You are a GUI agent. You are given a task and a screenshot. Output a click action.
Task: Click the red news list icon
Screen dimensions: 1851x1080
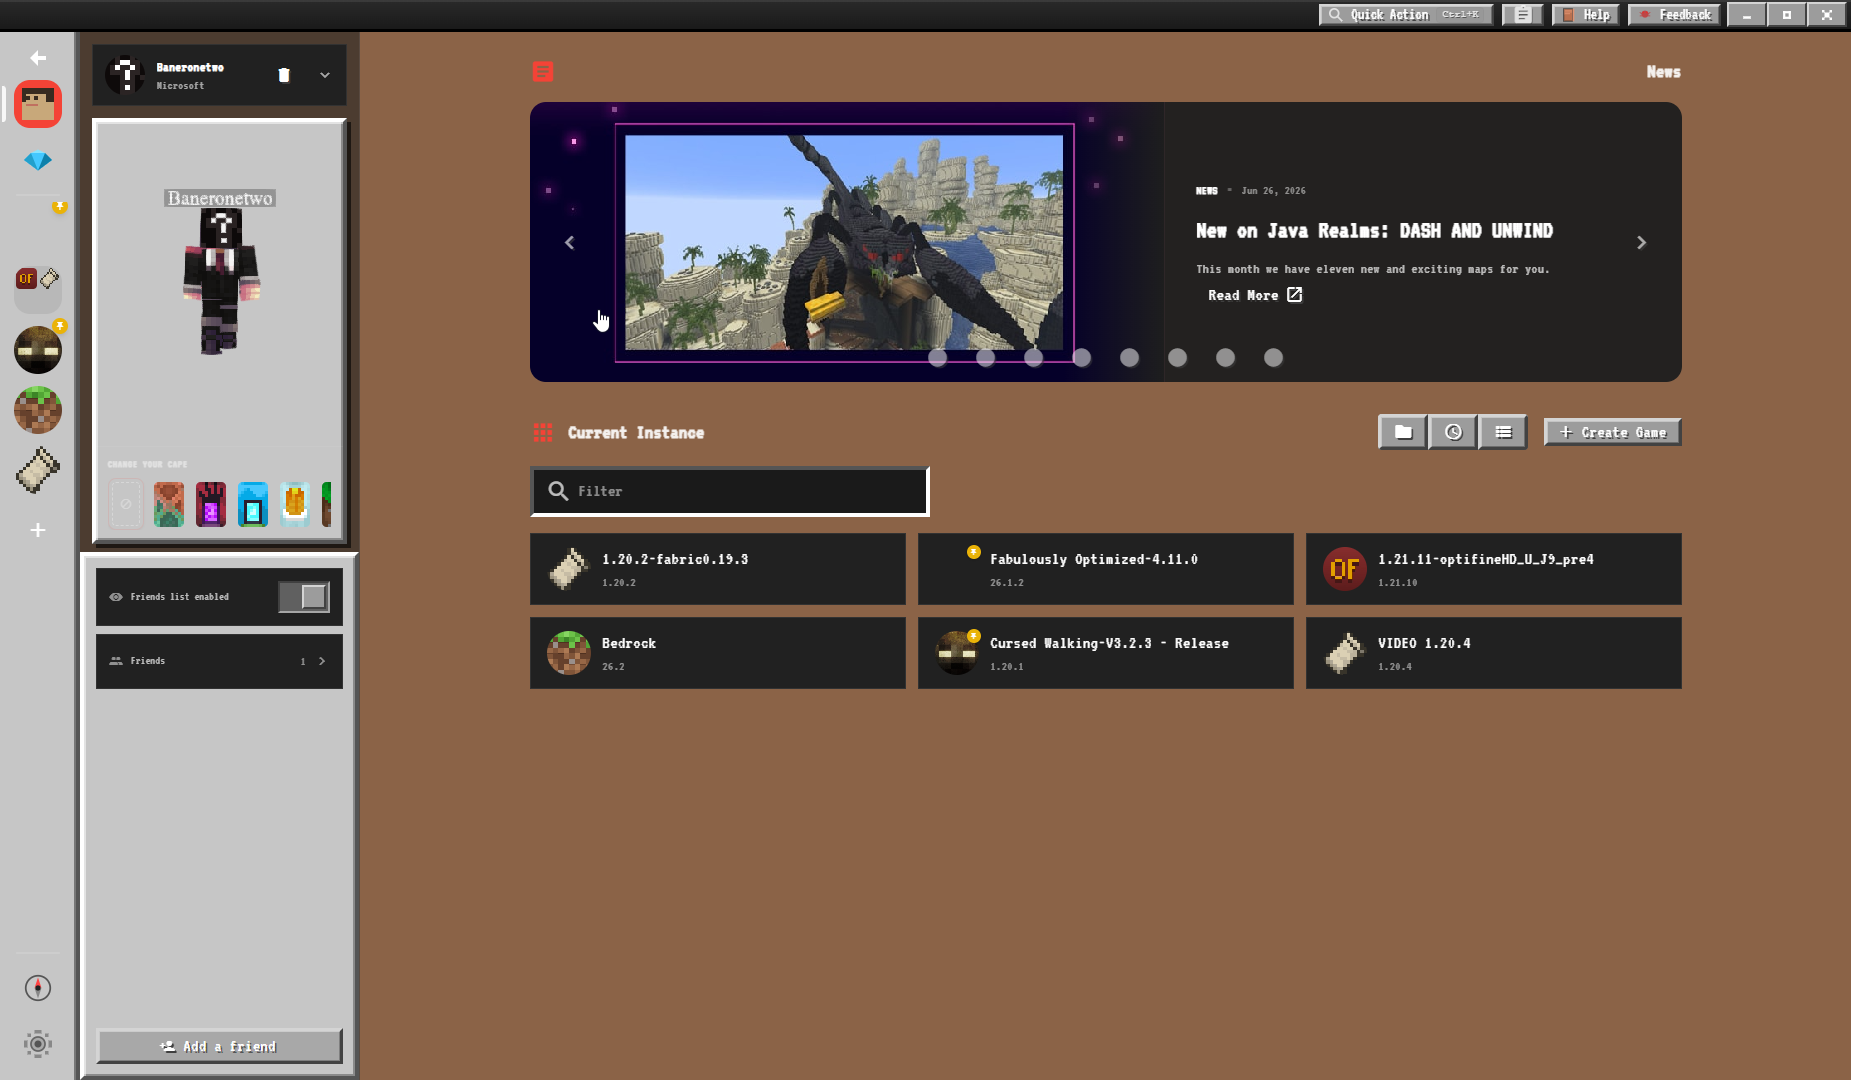click(543, 72)
